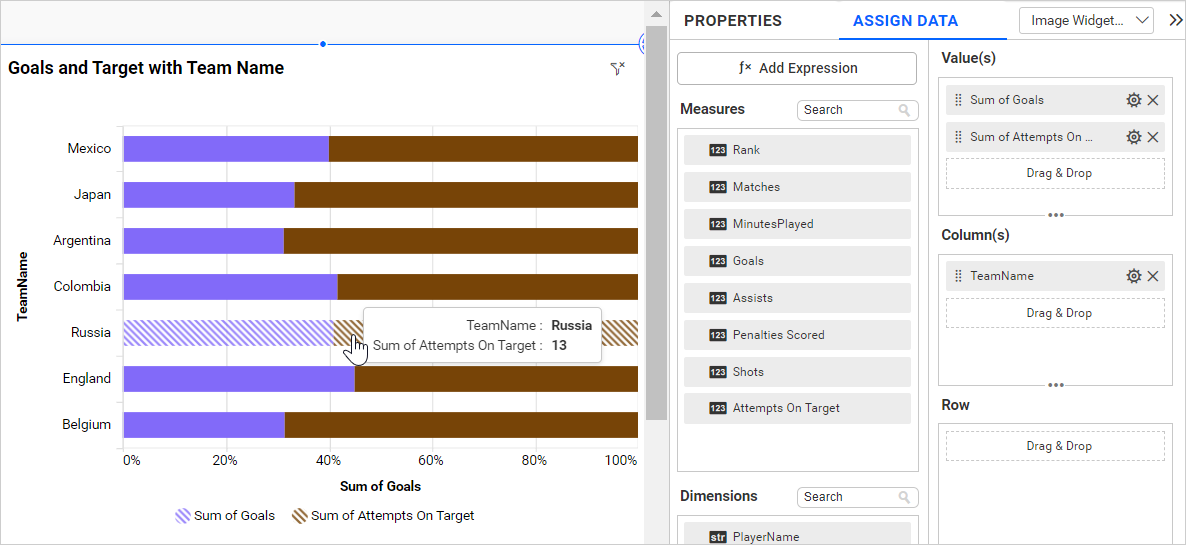Expand the Columns section resize handle
Screen dimensions: 1186x545
[1055, 385]
